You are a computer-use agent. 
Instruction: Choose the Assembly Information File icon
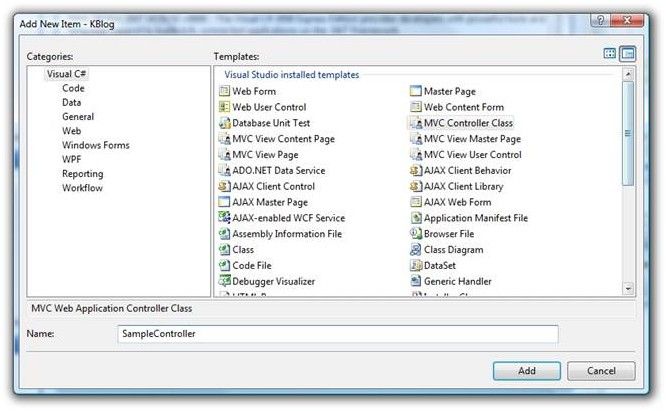coord(224,234)
